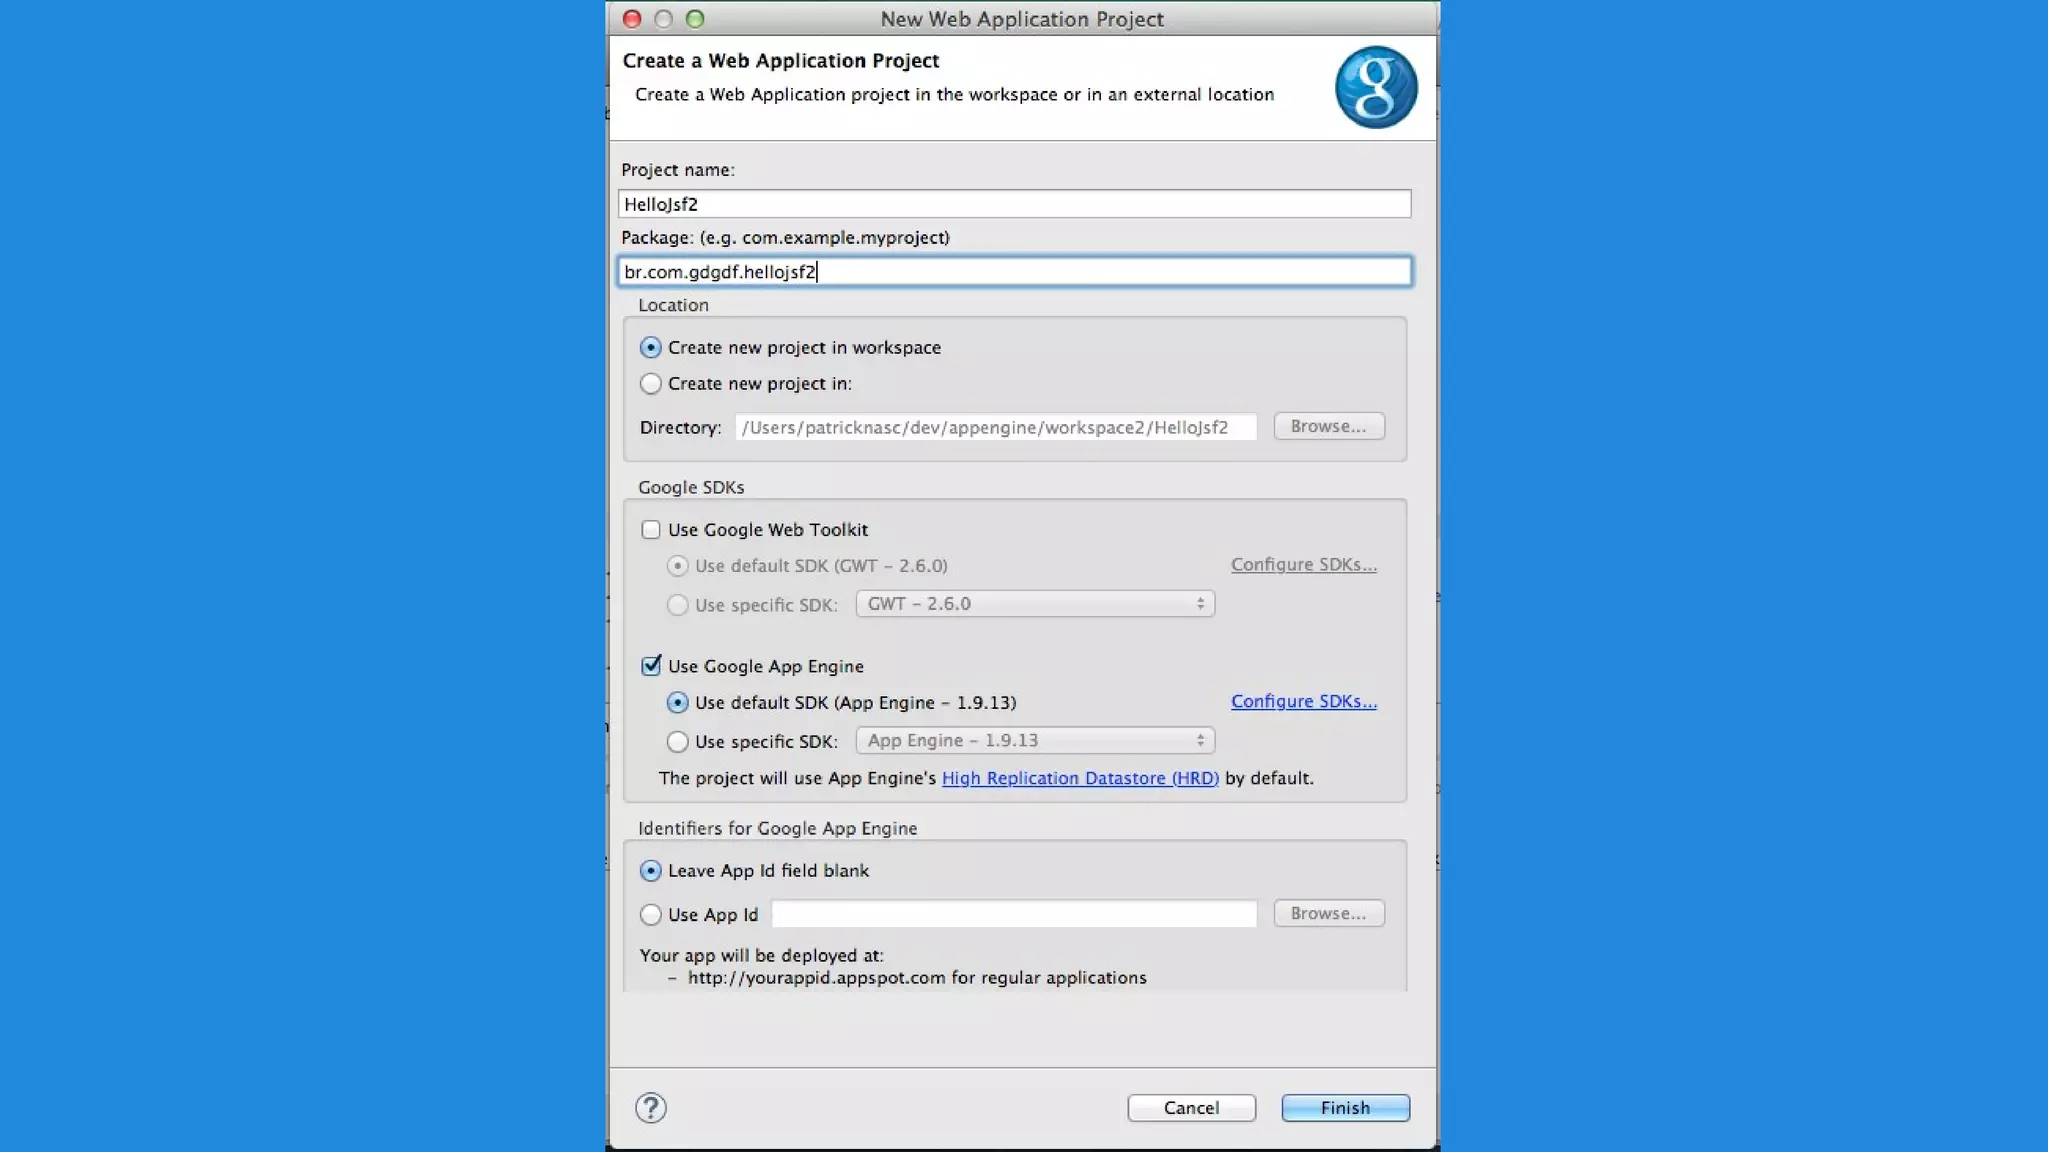
Task: Choose Use specific SDK for App Engine
Action: [x=678, y=741]
